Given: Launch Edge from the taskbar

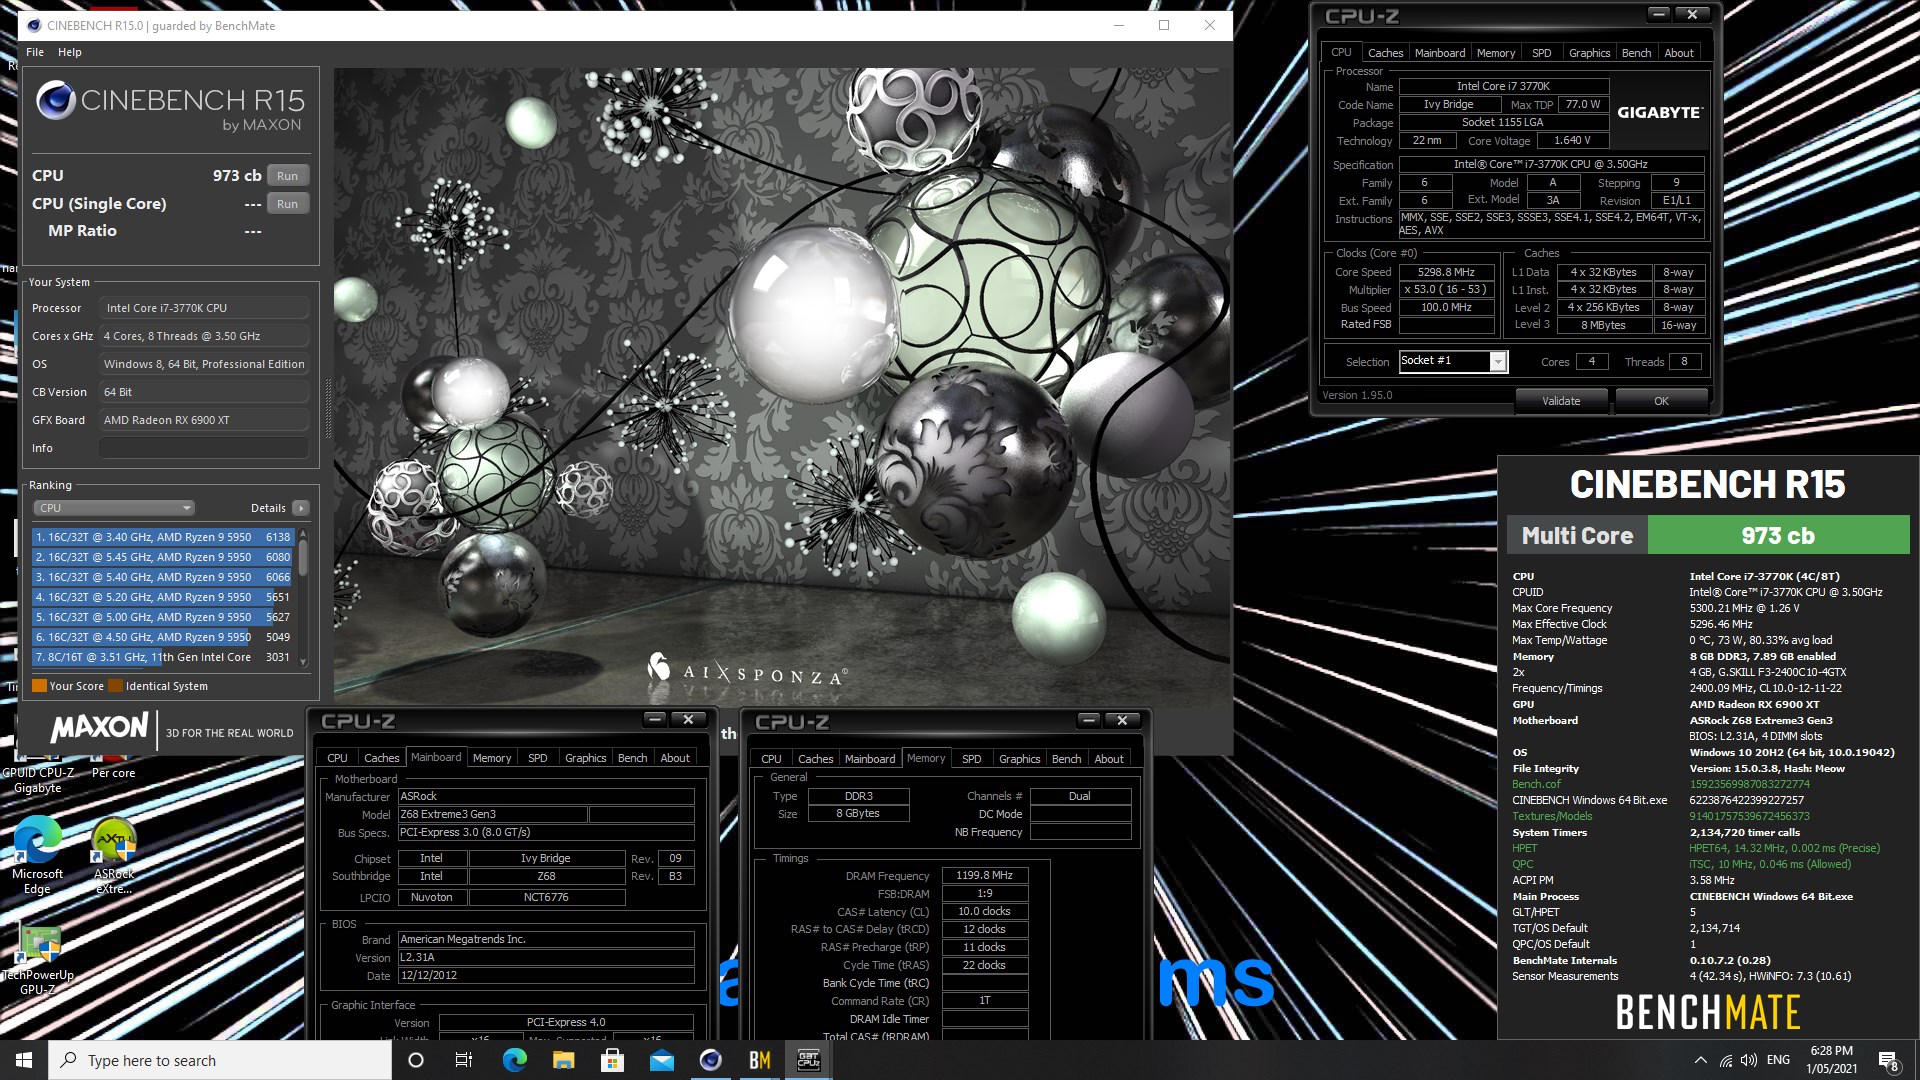Looking at the screenshot, I should (x=514, y=1060).
